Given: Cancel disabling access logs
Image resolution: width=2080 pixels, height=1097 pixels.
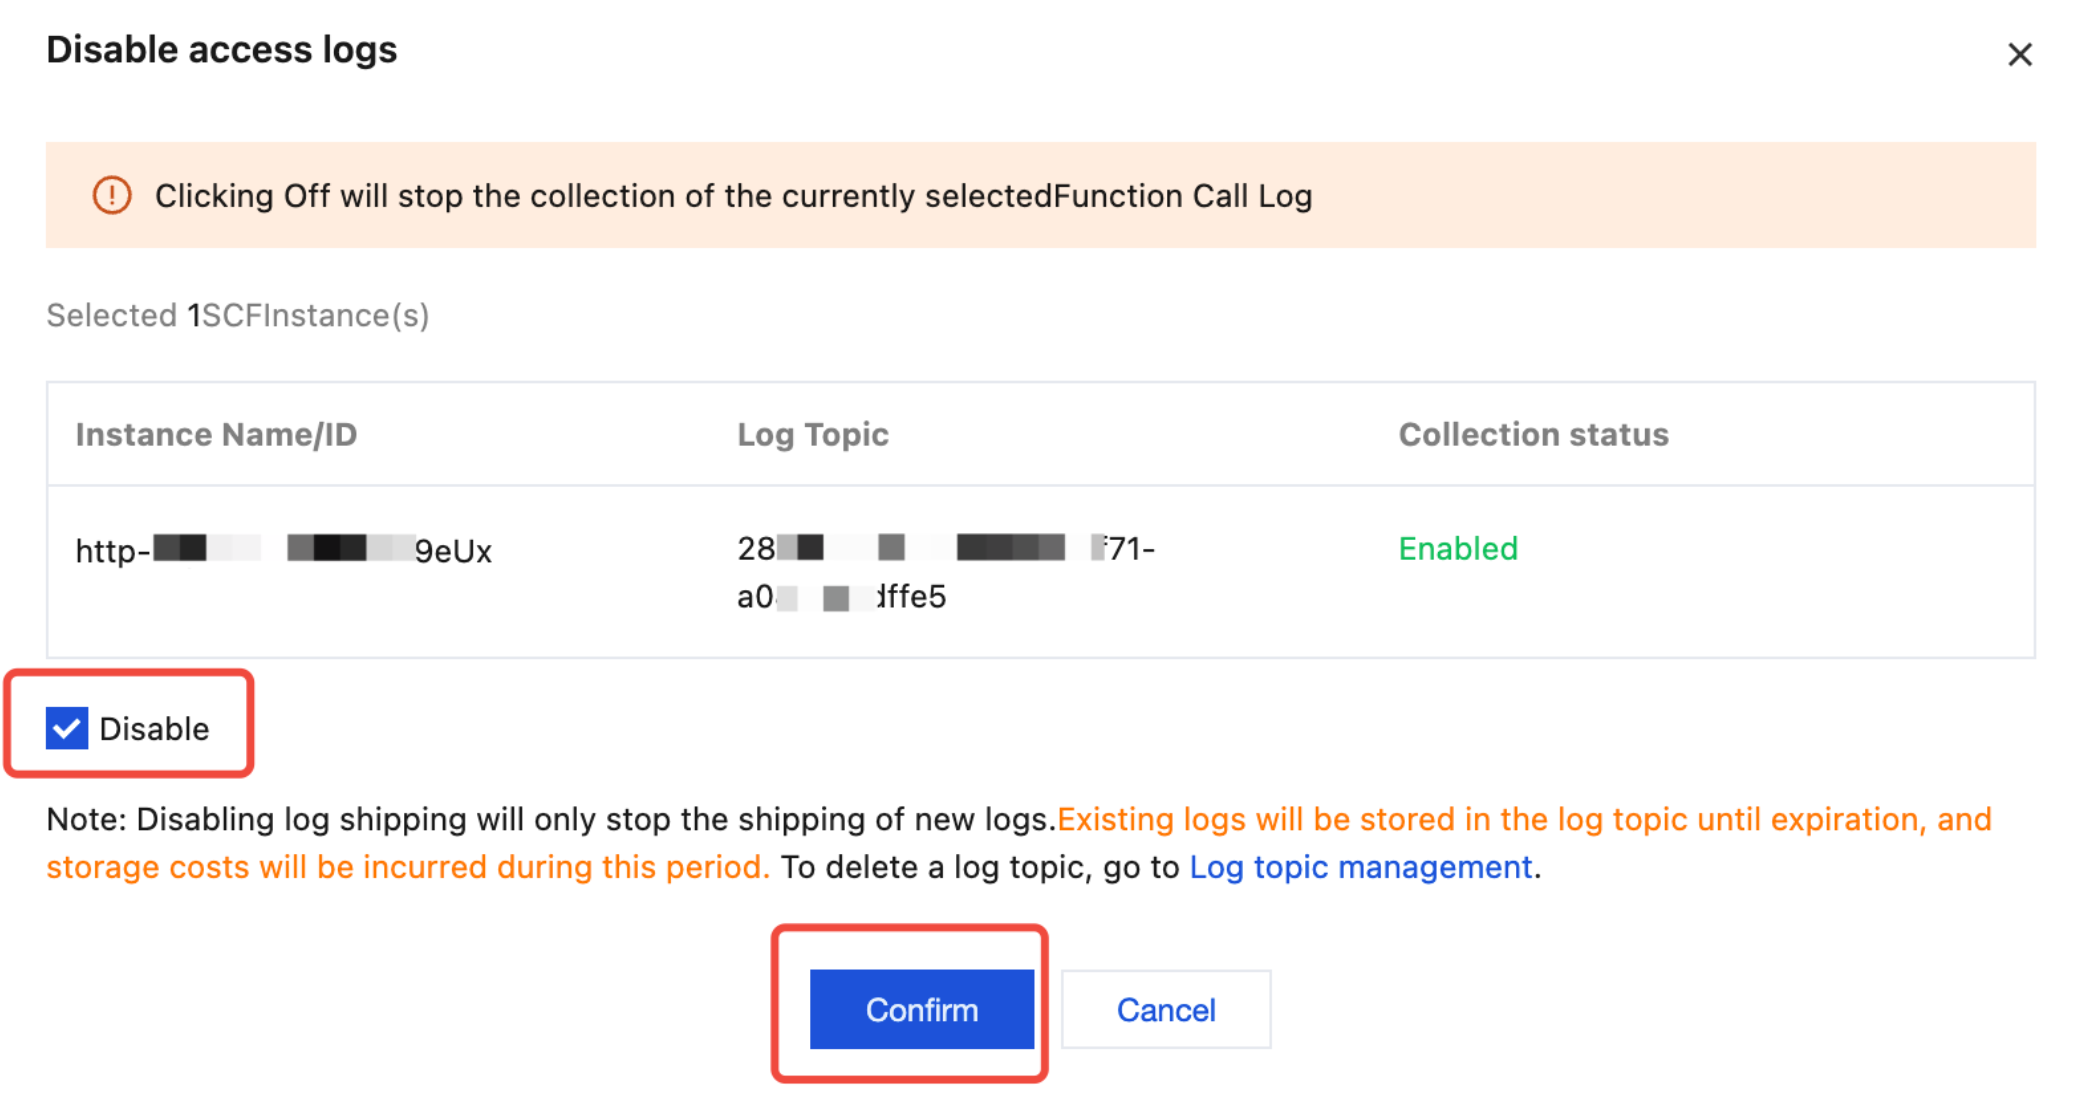Looking at the screenshot, I should 1165,1009.
